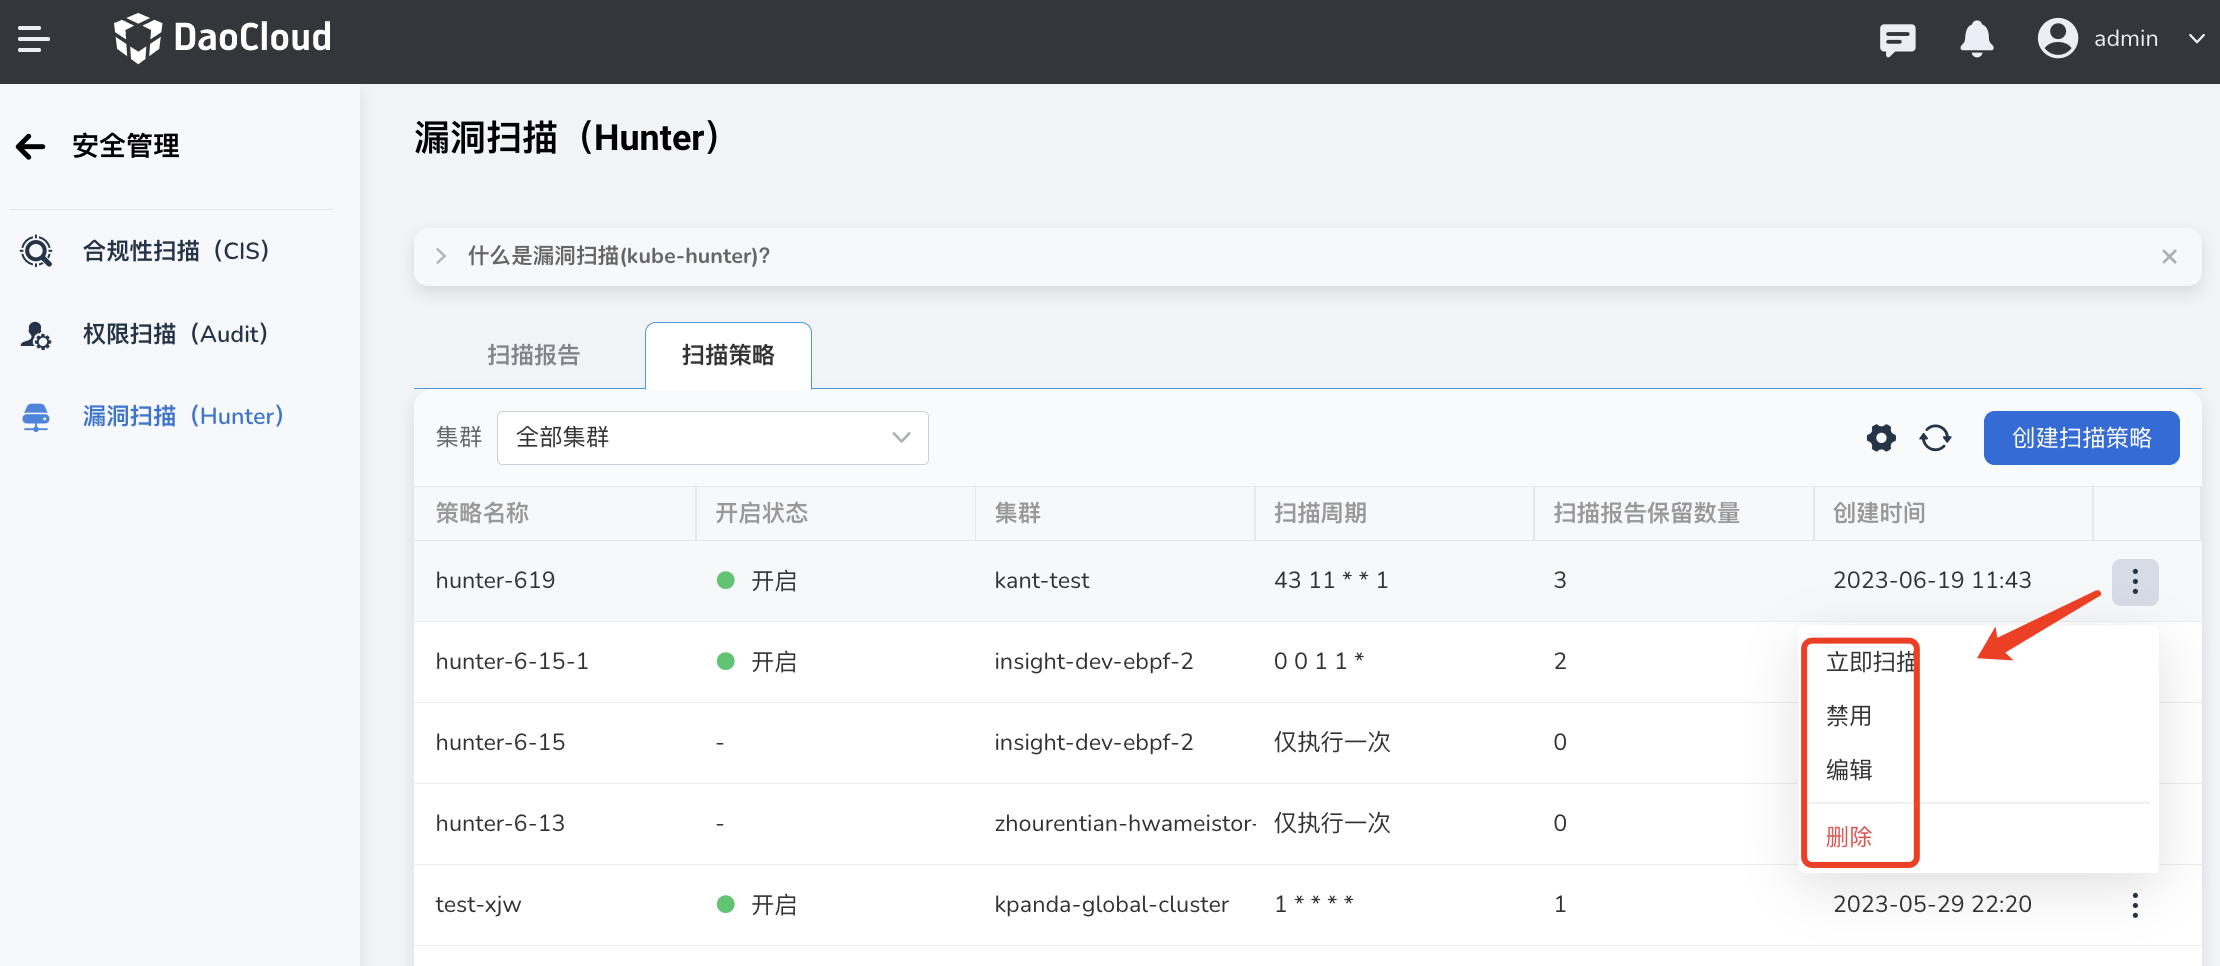2220x966 pixels.
Task: Click the Audit user-gear icon
Action: click(x=36, y=335)
